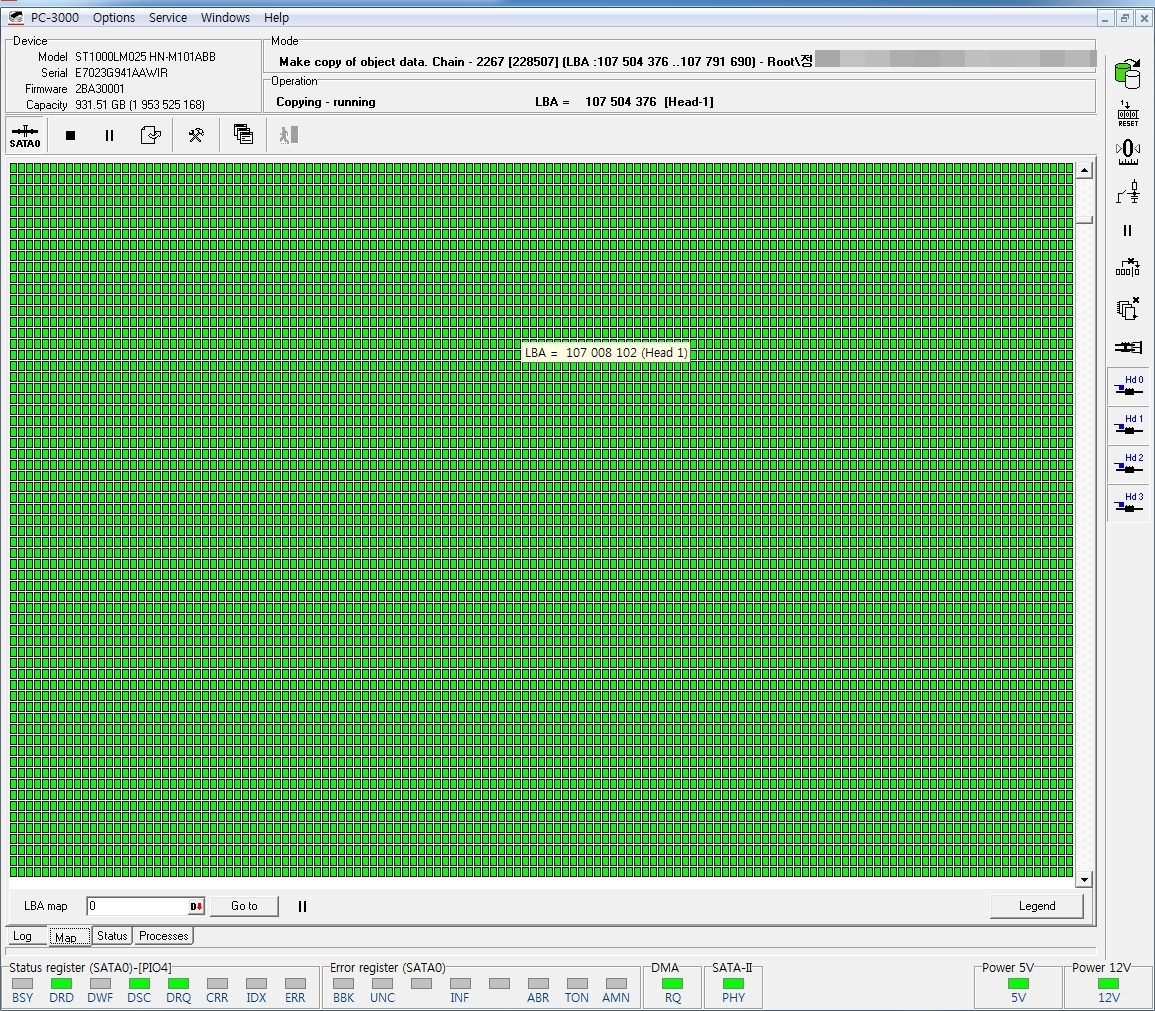
Task: Click the power switch circuit icon
Action: 1128,192
